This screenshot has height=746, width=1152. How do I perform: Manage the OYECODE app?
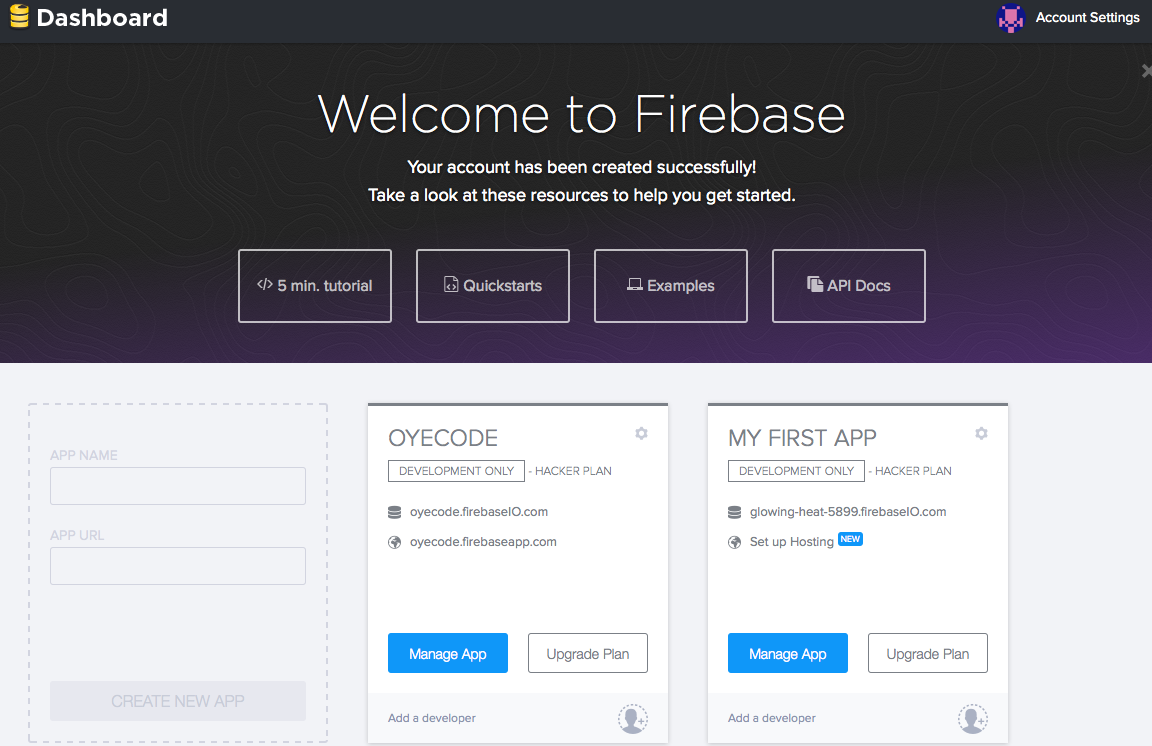coord(447,653)
